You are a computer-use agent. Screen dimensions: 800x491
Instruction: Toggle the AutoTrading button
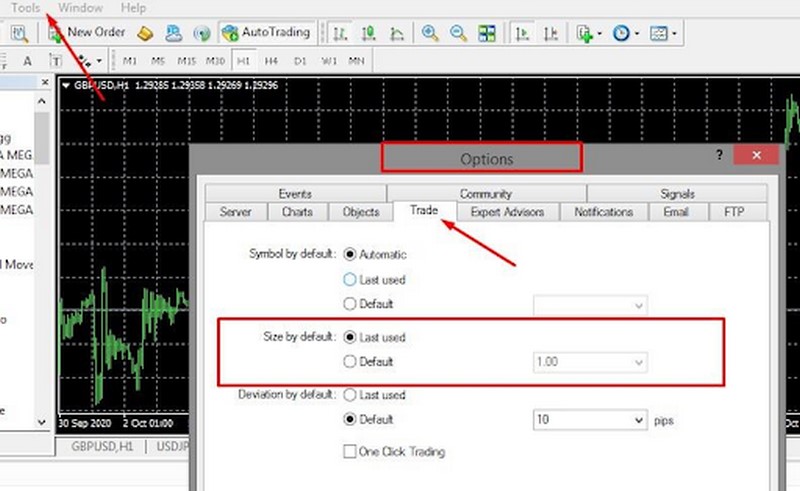tap(267, 33)
